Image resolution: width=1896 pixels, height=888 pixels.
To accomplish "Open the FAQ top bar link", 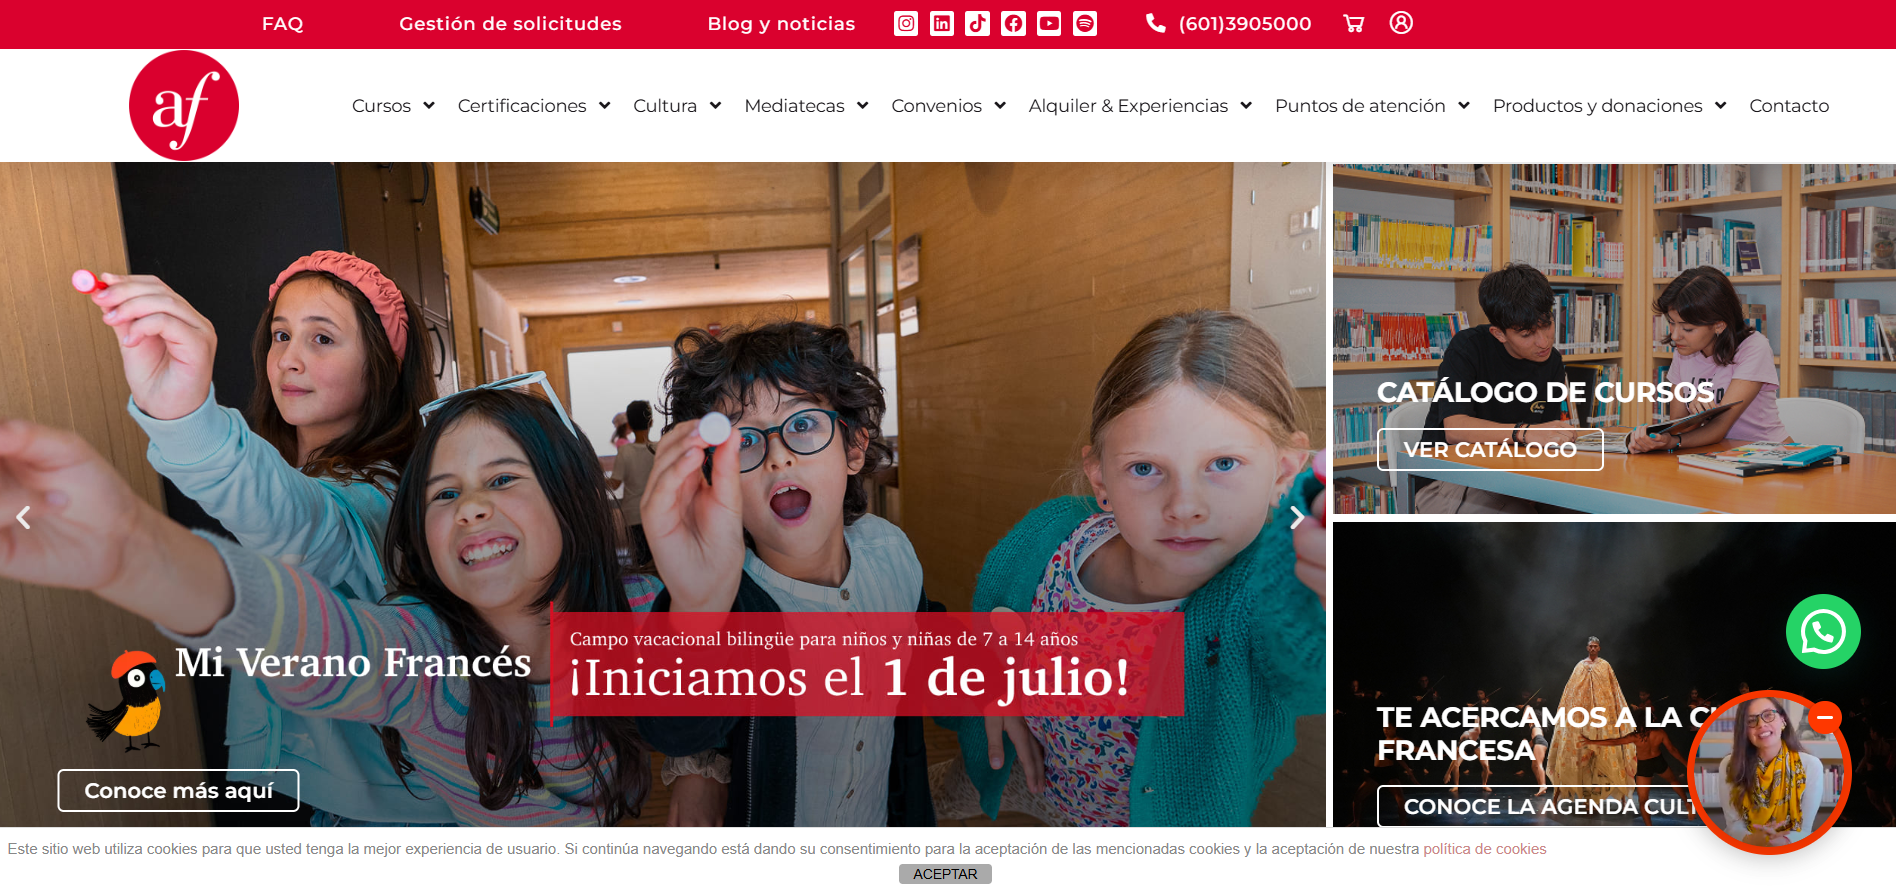I will pyautogui.click(x=282, y=23).
